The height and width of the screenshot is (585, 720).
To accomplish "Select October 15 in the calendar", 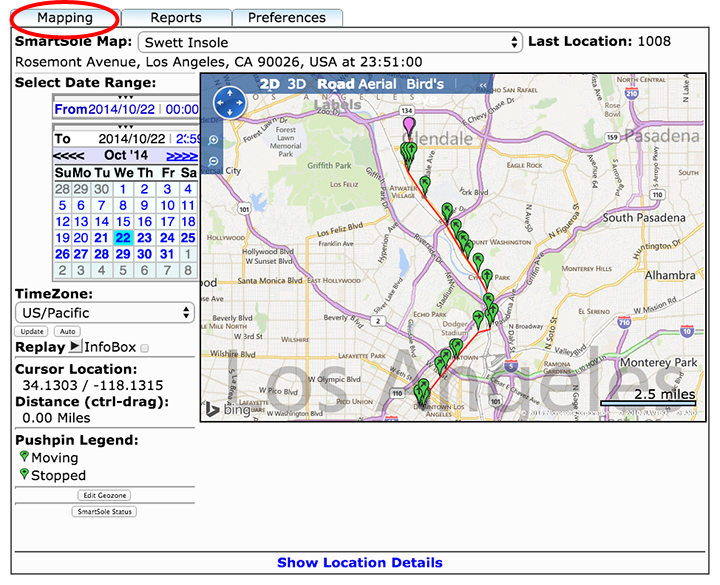I will tap(123, 222).
